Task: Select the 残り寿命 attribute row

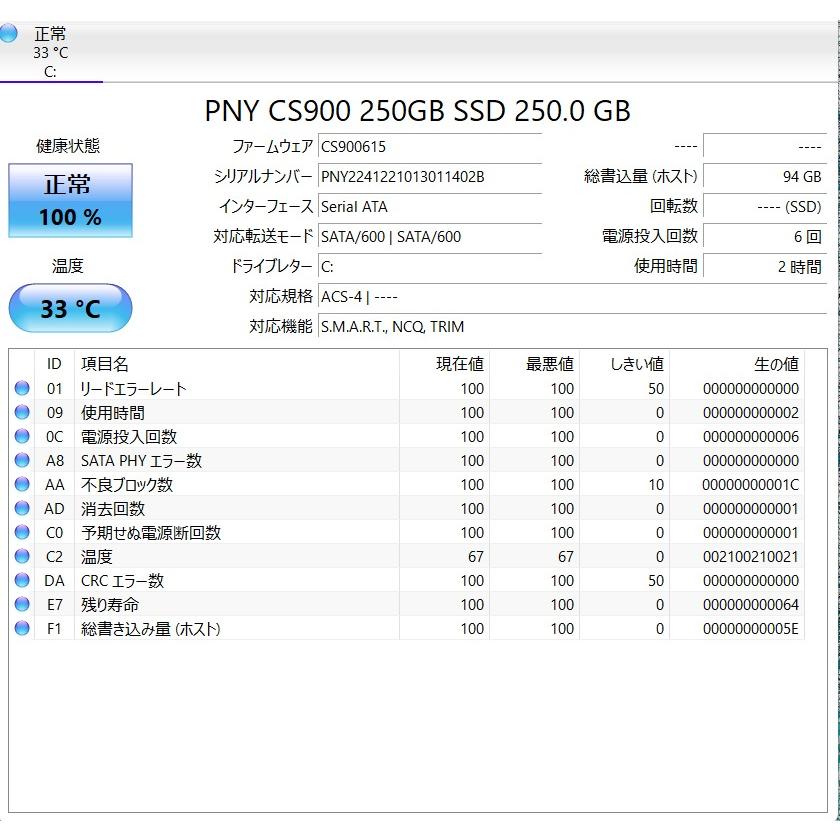Action: point(407,605)
